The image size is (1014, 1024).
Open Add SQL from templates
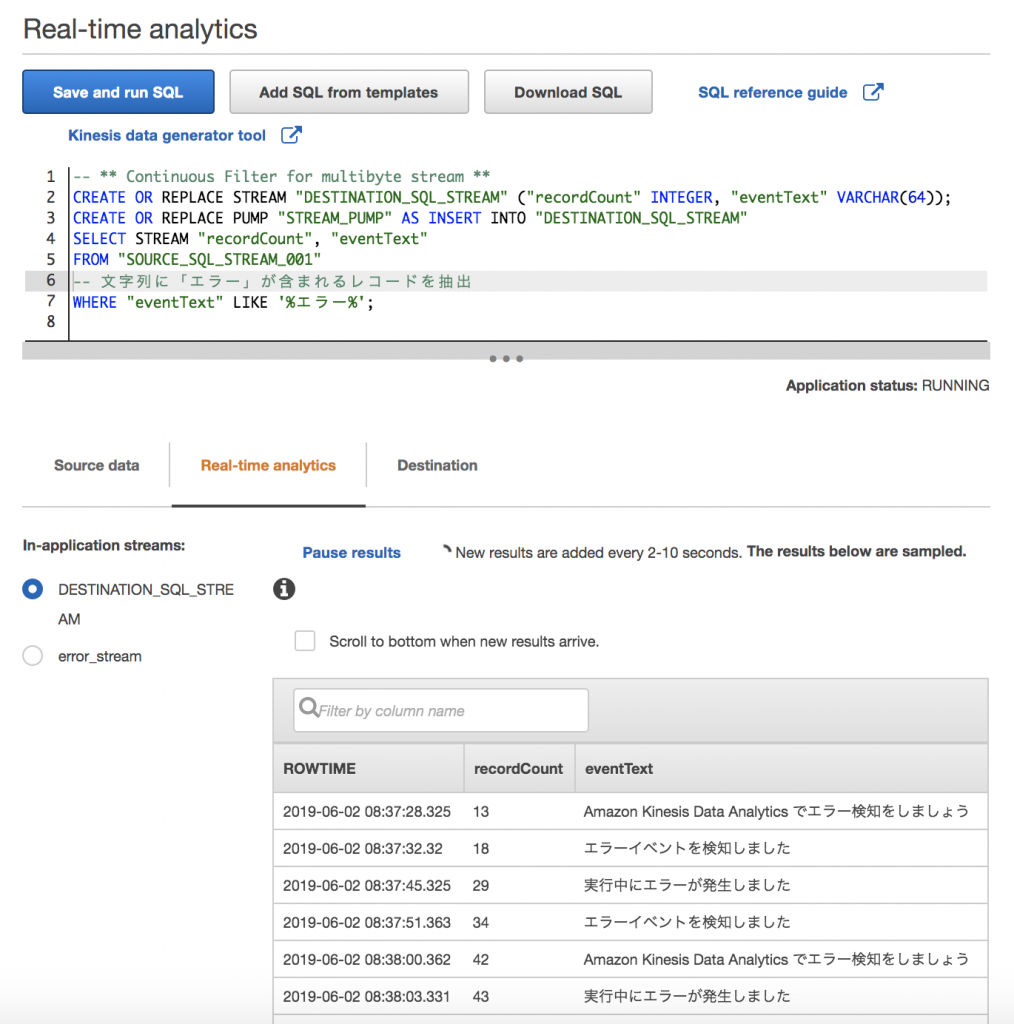click(x=349, y=92)
